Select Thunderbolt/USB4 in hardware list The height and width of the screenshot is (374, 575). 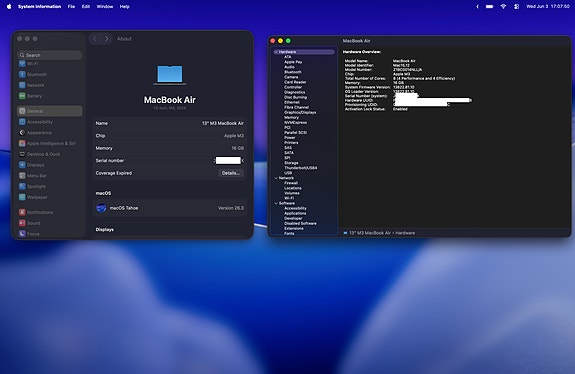pyautogui.click(x=301, y=168)
